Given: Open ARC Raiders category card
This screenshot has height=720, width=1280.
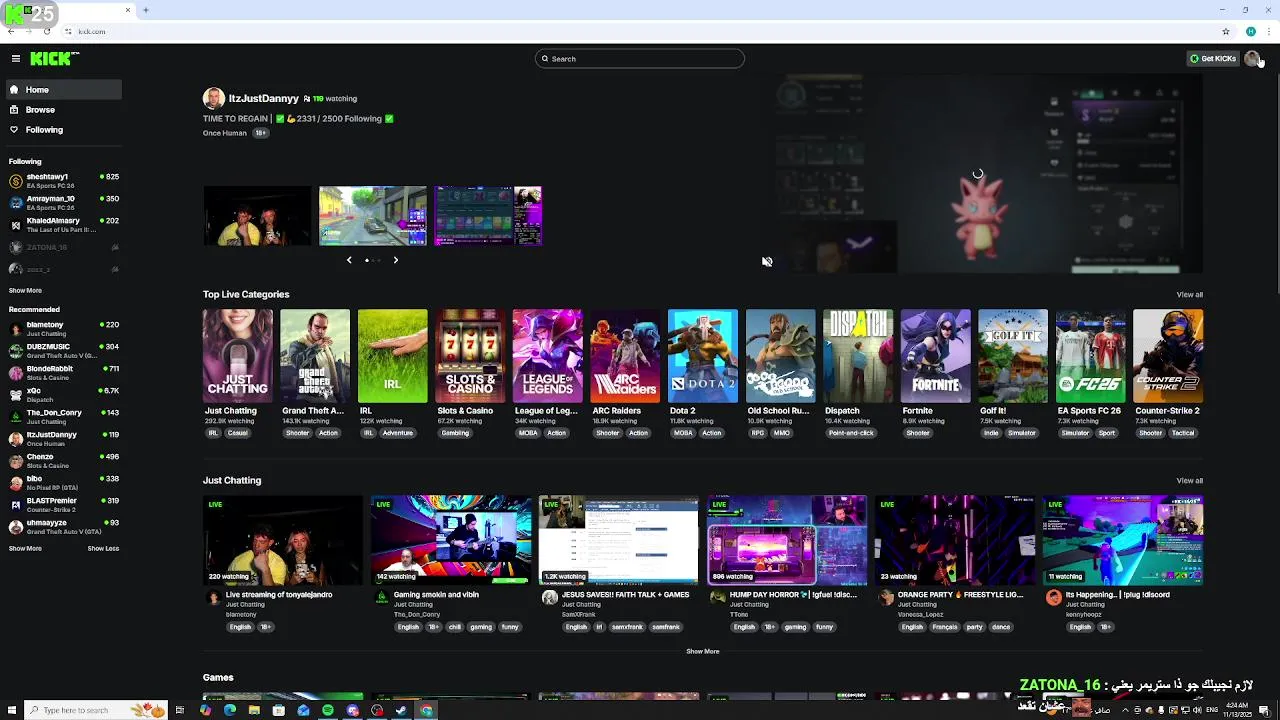Looking at the screenshot, I should (x=625, y=356).
